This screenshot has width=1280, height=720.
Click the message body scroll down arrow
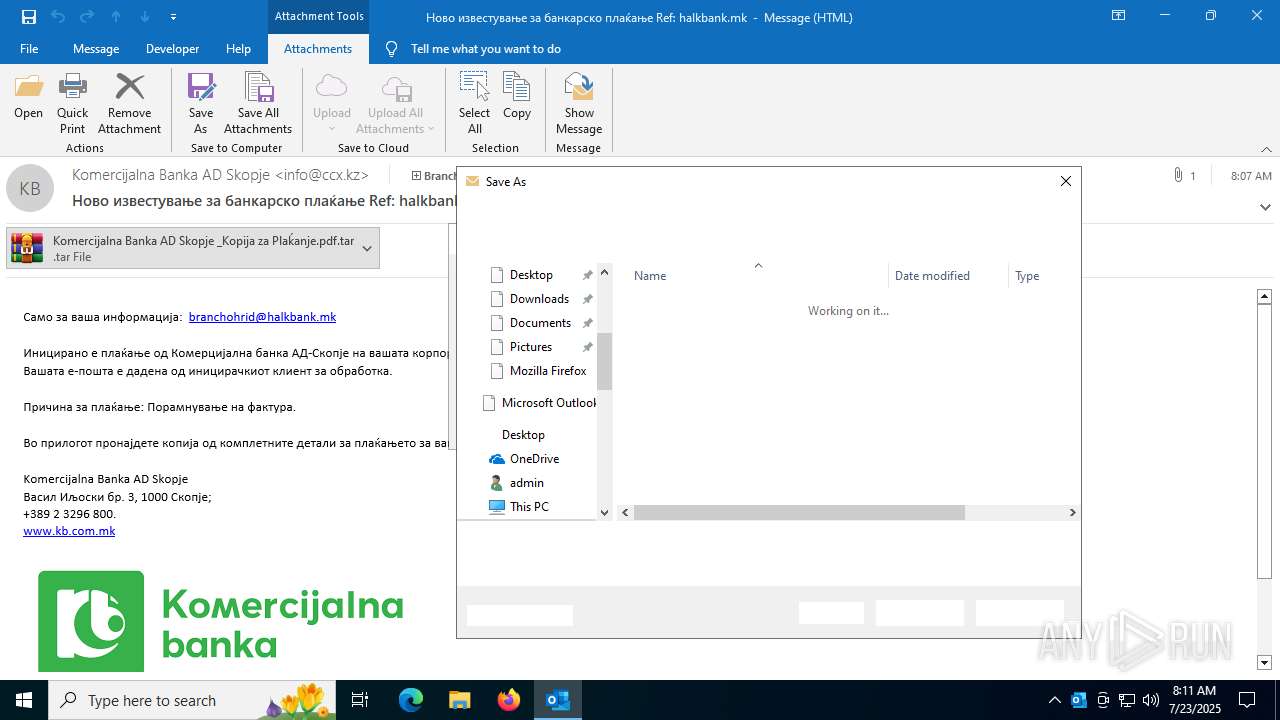coord(1264,662)
